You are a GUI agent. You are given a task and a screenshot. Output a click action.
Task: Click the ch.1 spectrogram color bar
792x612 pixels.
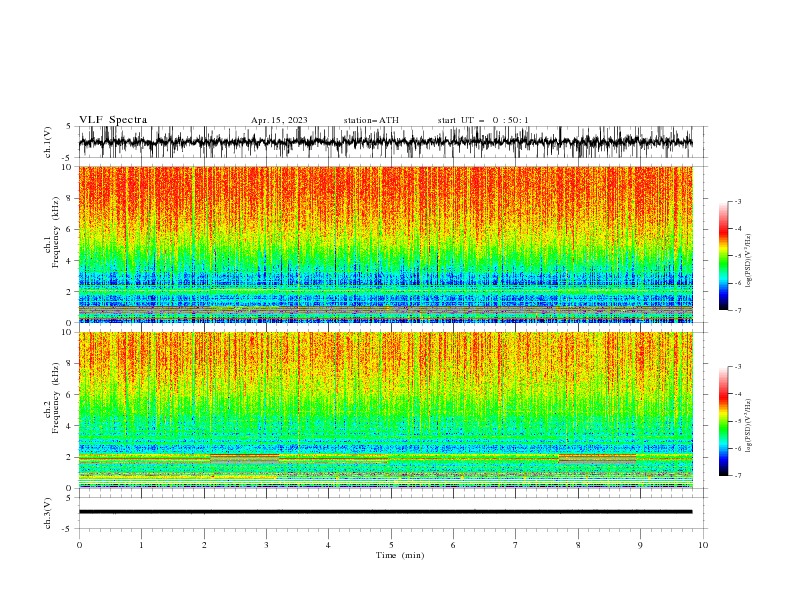[724, 256]
